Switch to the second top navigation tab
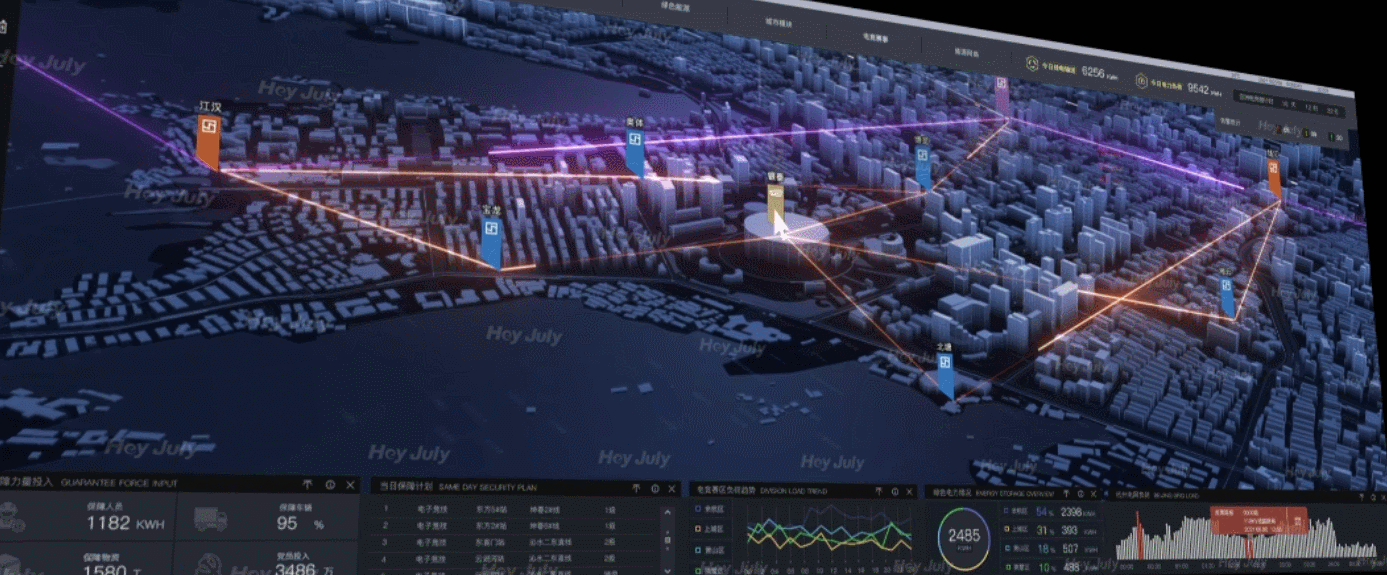Viewport: 1387px width, 575px height. click(x=779, y=23)
